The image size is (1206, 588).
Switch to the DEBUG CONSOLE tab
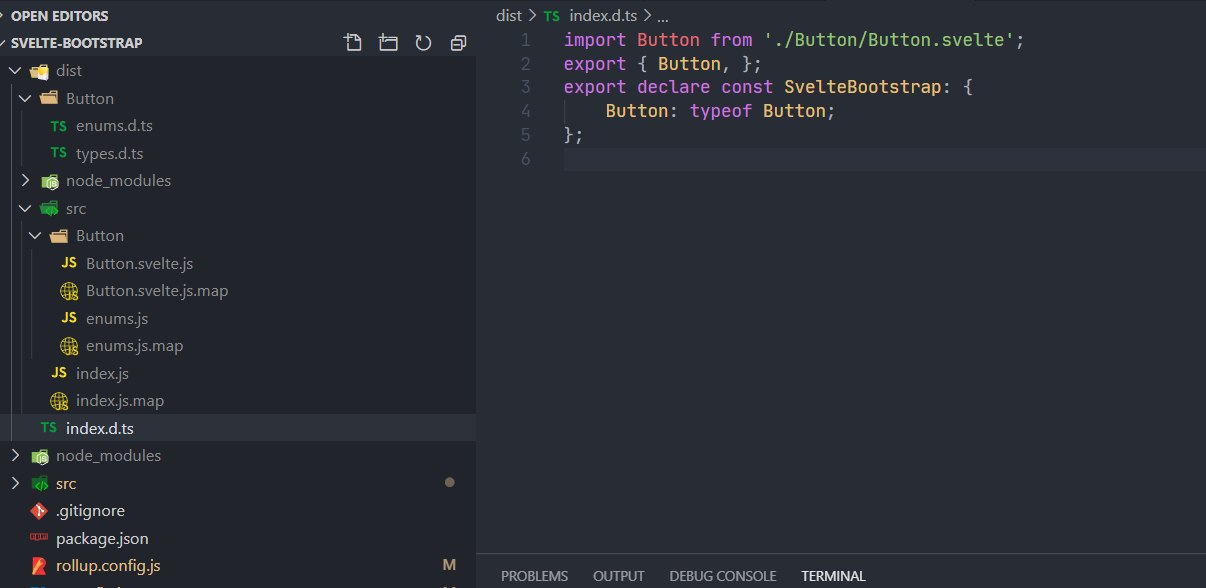pyautogui.click(x=723, y=576)
